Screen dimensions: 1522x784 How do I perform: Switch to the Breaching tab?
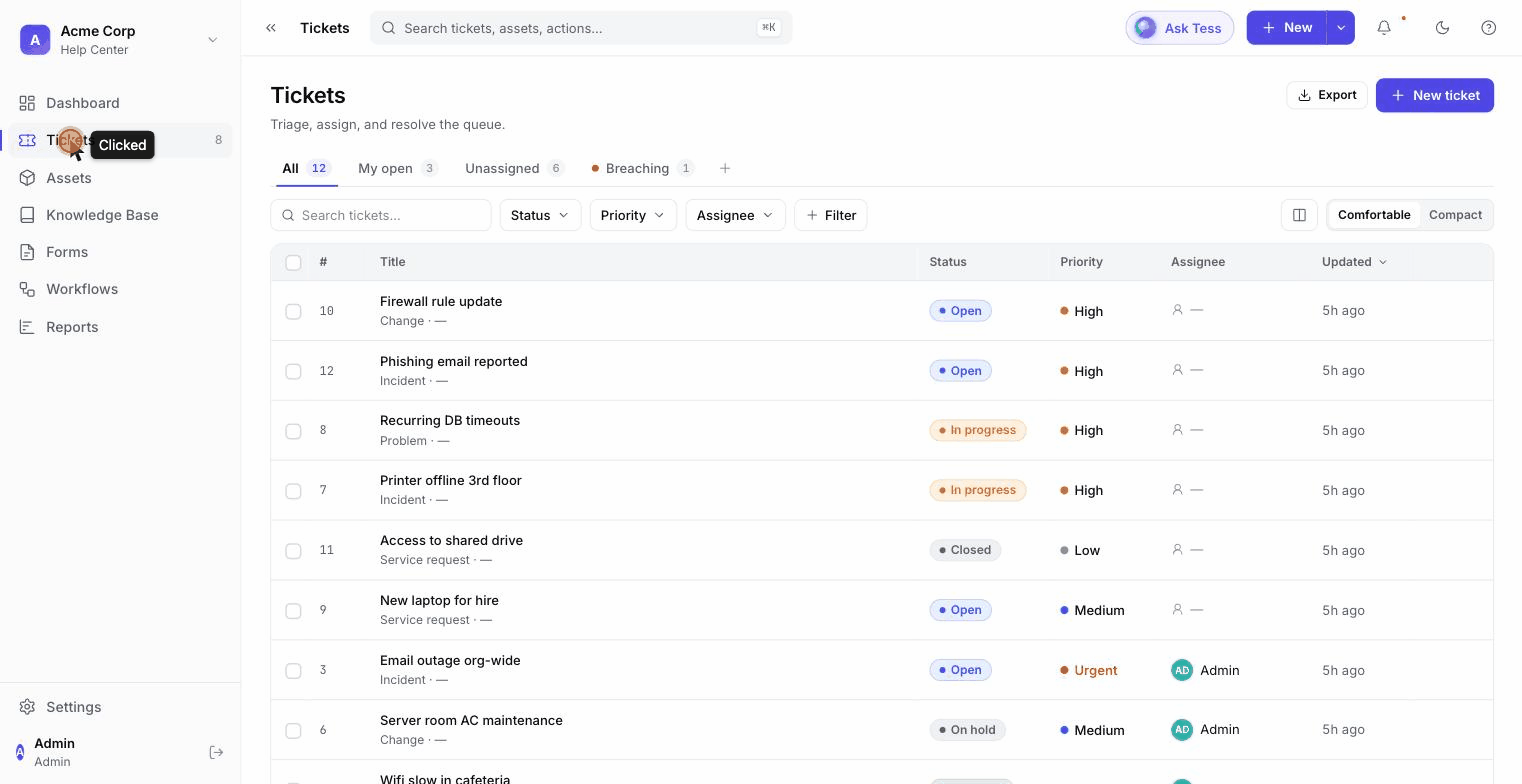(x=643, y=168)
